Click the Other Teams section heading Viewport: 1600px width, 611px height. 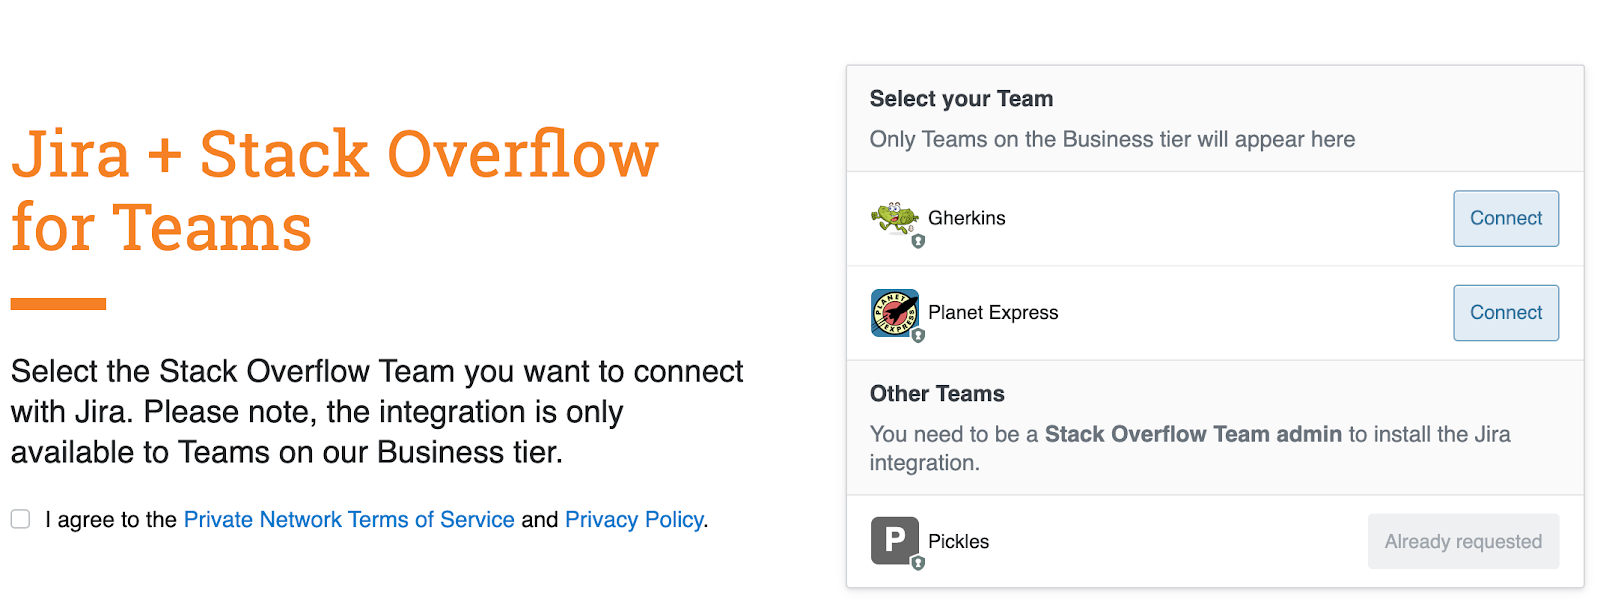(x=937, y=394)
